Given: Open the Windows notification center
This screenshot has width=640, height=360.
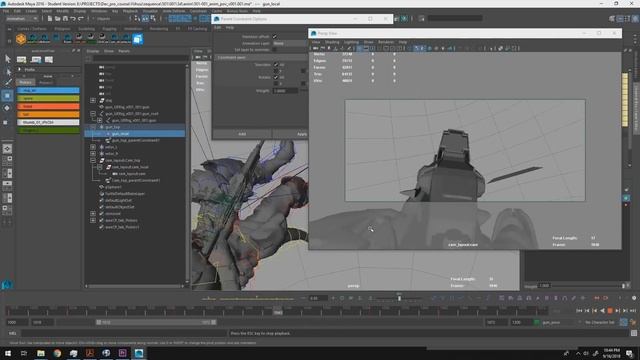Looking at the screenshot, I should 630,353.
